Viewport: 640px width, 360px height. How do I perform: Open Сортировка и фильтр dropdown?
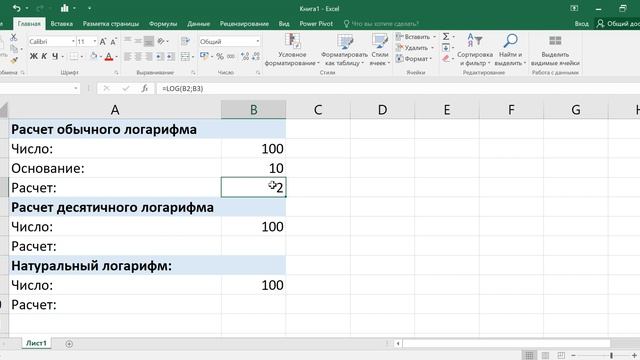[x=475, y=50]
